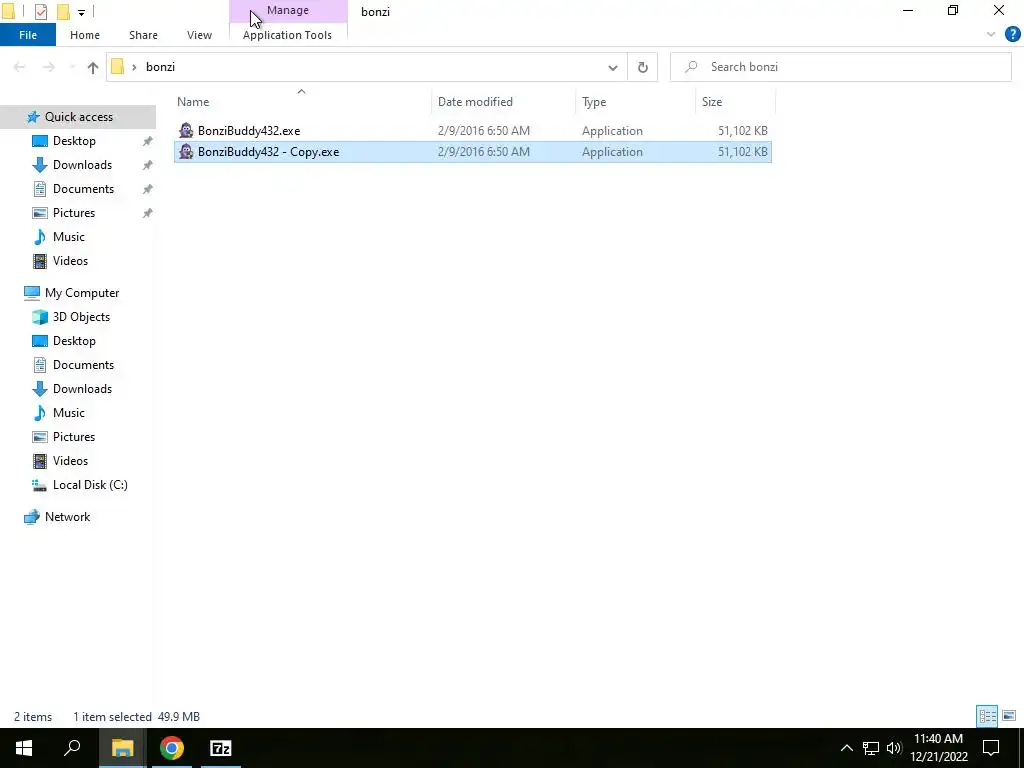Open Desktop under My Computer
The height and width of the screenshot is (768, 1024).
(74, 341)
